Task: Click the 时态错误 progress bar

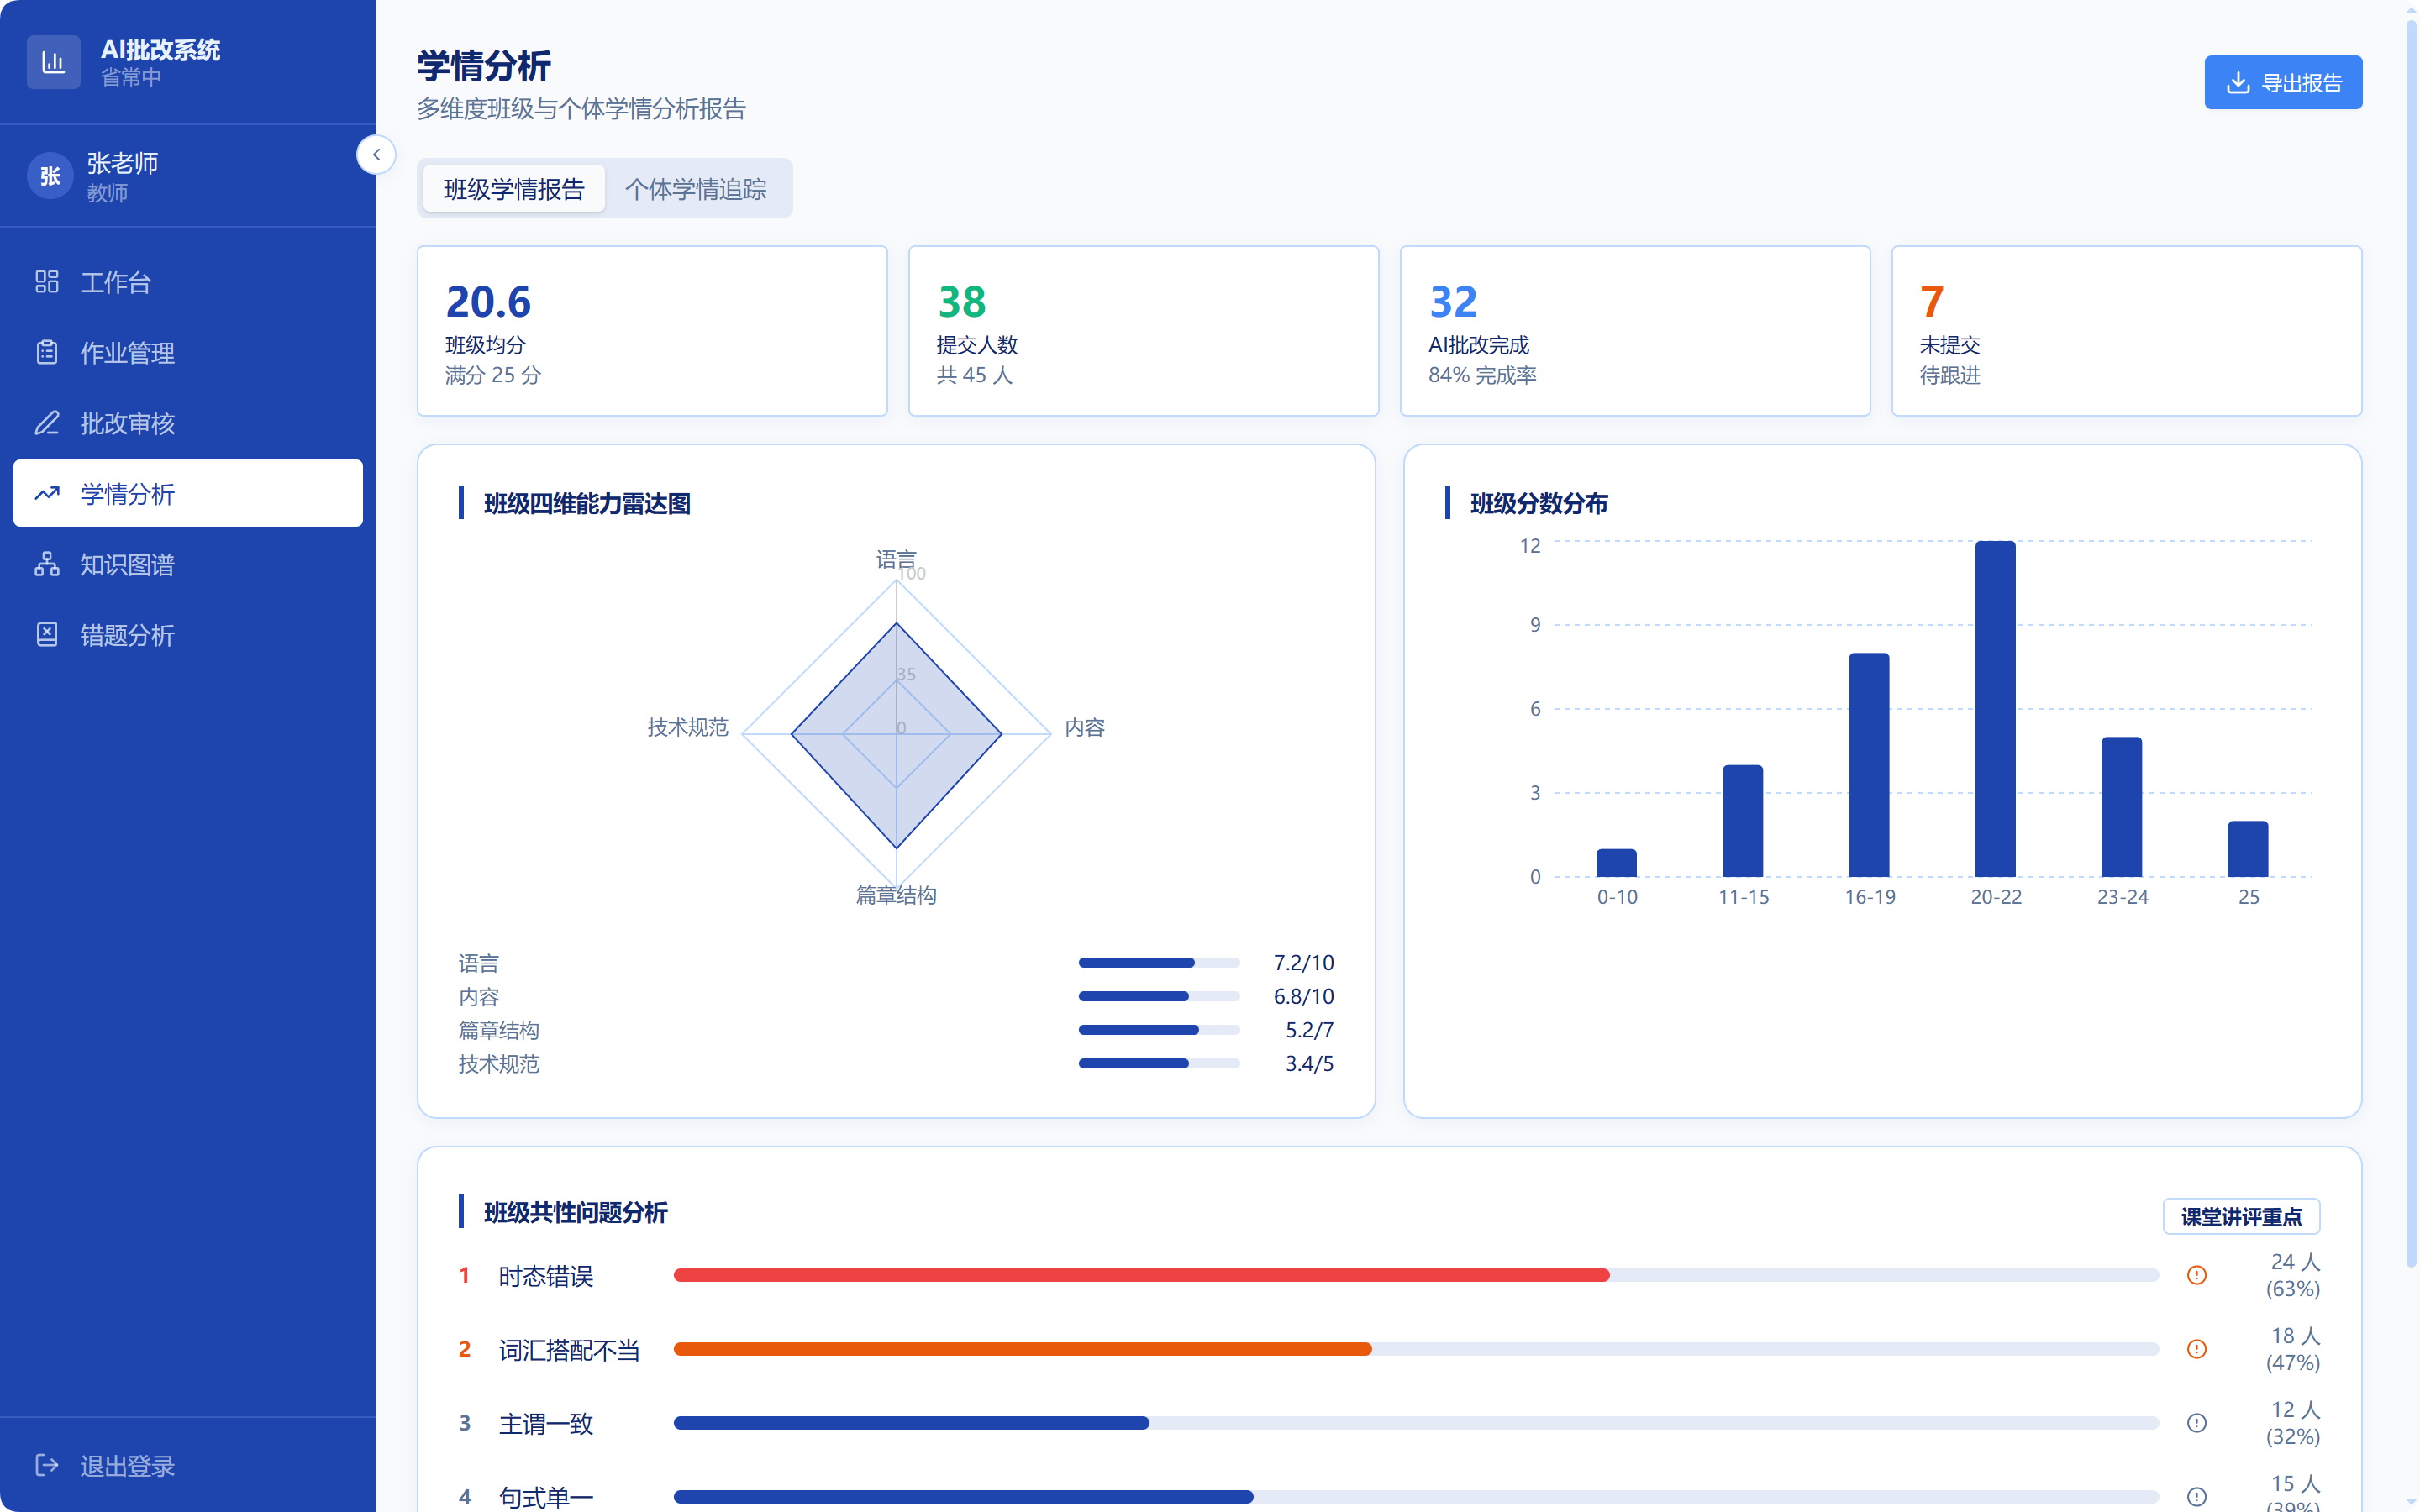Action: tap(1416, 1275)
